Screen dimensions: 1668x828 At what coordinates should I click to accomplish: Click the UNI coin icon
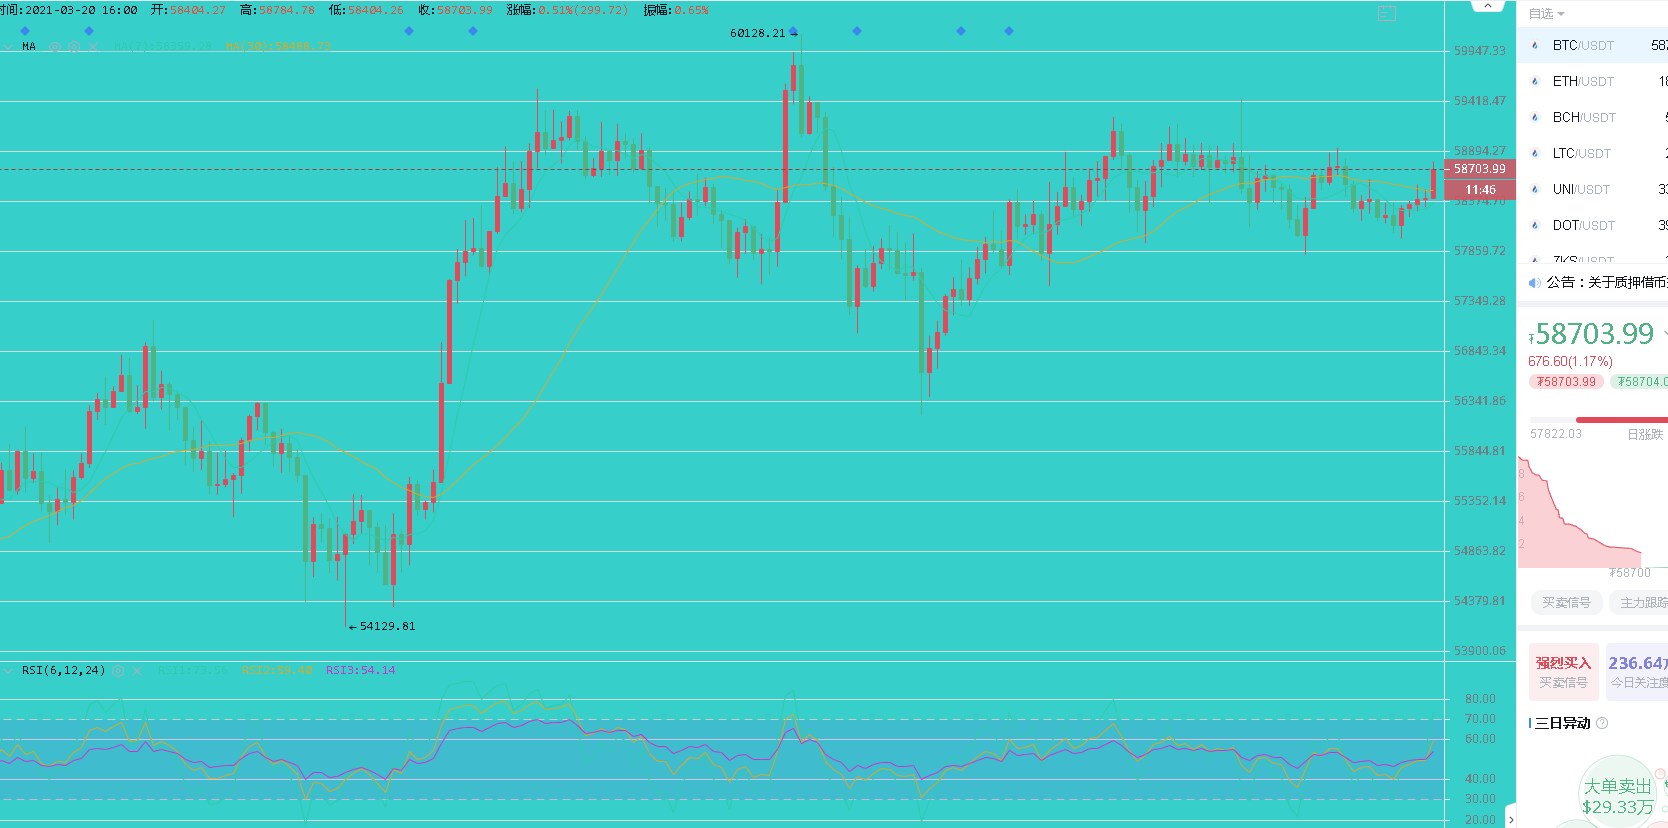click(1535, 189)
